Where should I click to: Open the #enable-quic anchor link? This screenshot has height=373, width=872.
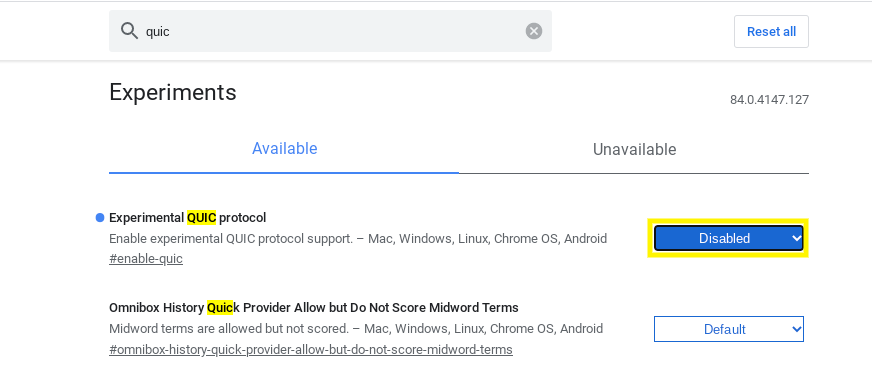[146, 259]
